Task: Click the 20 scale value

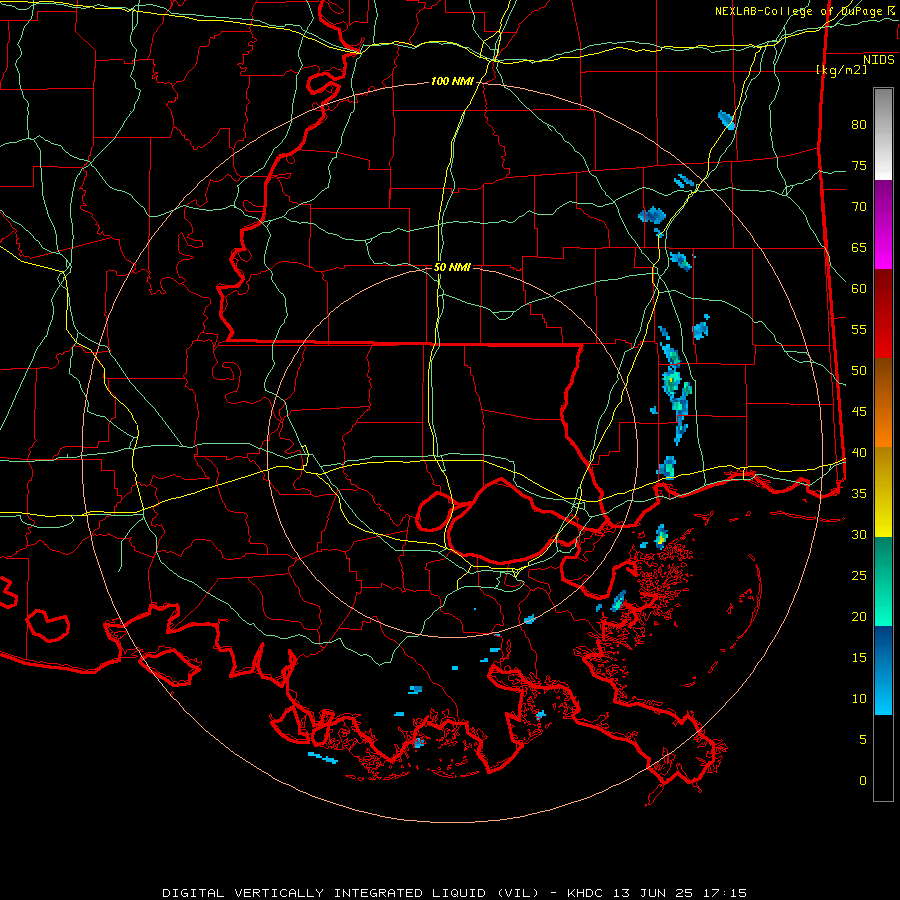Action: click(859, 617)
